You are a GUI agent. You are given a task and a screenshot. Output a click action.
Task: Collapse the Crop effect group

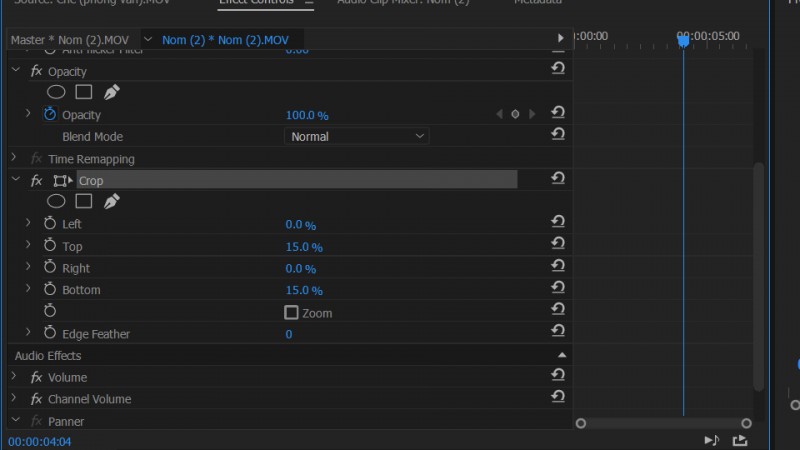coord(16,179)
